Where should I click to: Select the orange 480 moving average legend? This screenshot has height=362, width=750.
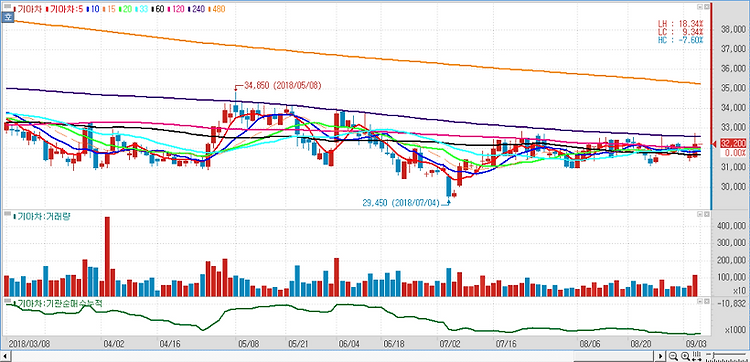coord(216,9)
